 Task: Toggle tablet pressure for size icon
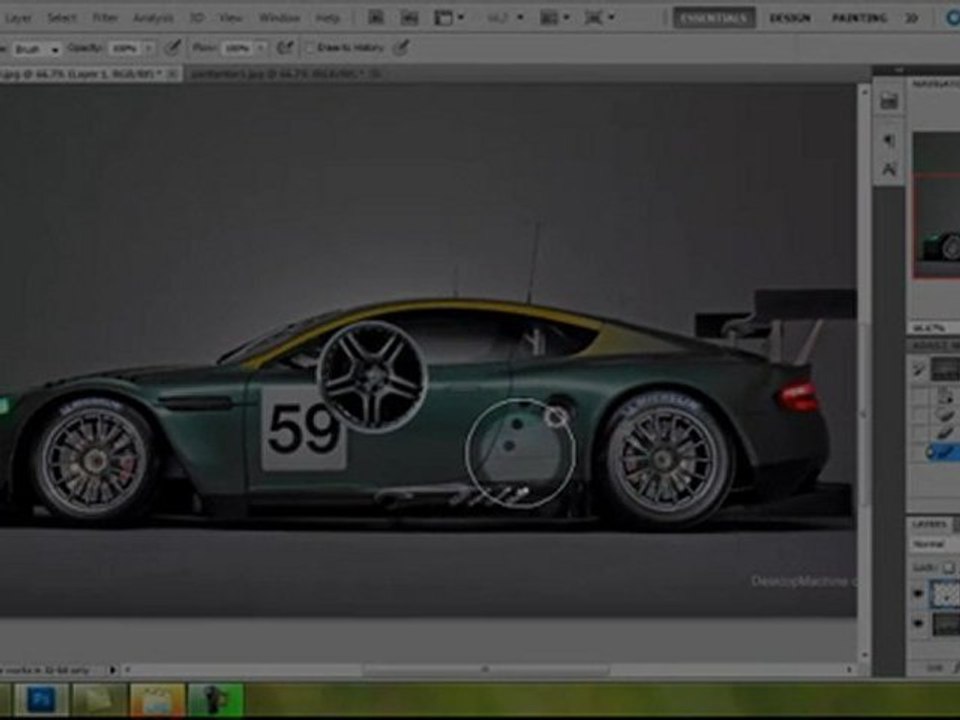[401, 47]
